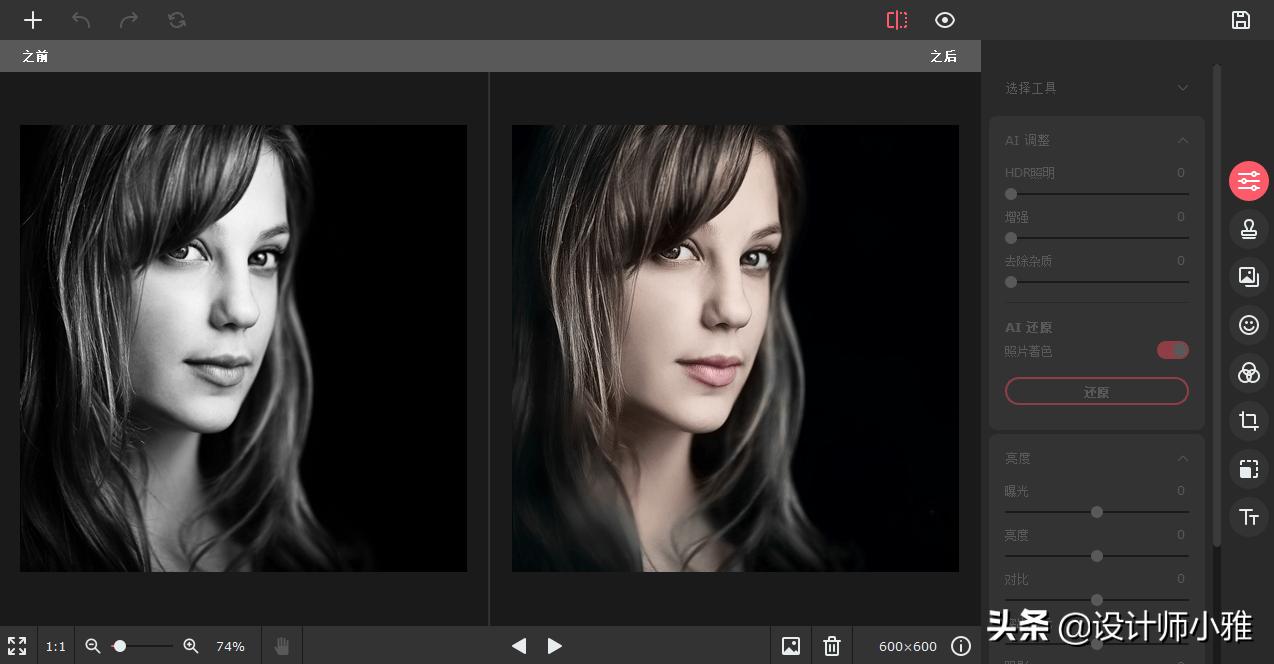The width and height of the screenshot is (1274, 664).
Task: Open the background image tool tab
Action: (1248, 276)
